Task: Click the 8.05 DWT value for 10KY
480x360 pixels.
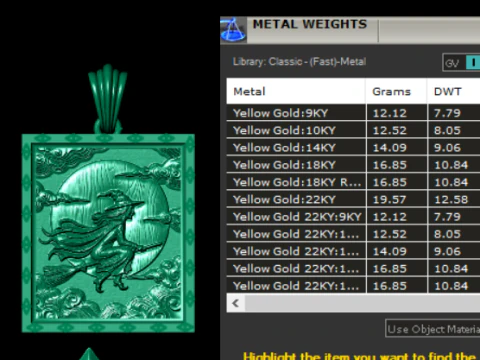Action: click(447, 130)
